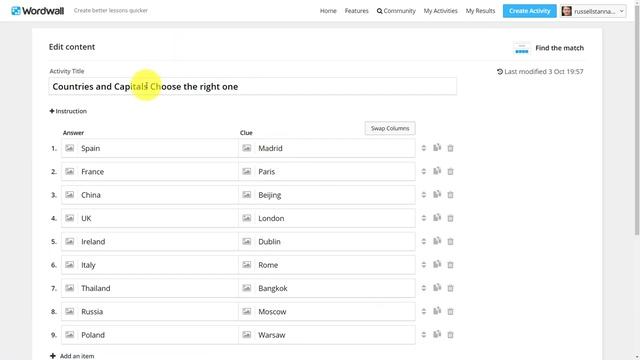This screenshot has height=360, width=640.
Task: Click Add an item
Action: (72, 356)
